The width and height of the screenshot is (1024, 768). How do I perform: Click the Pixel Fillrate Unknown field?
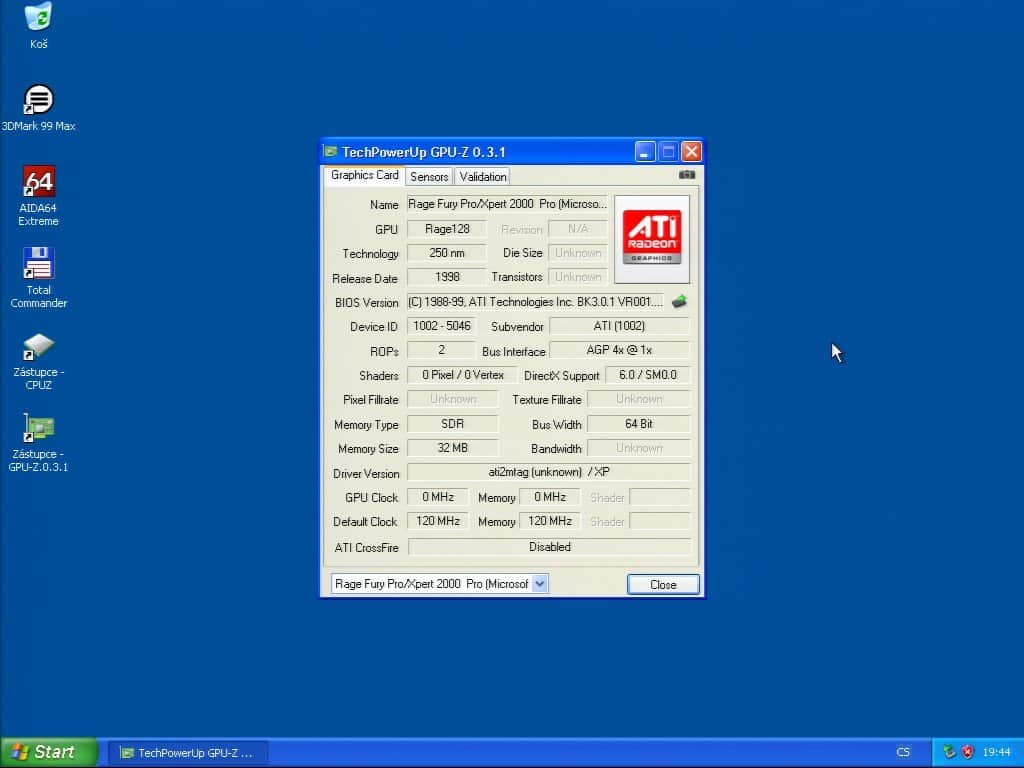pyautogui.click(x=453, y=400)
